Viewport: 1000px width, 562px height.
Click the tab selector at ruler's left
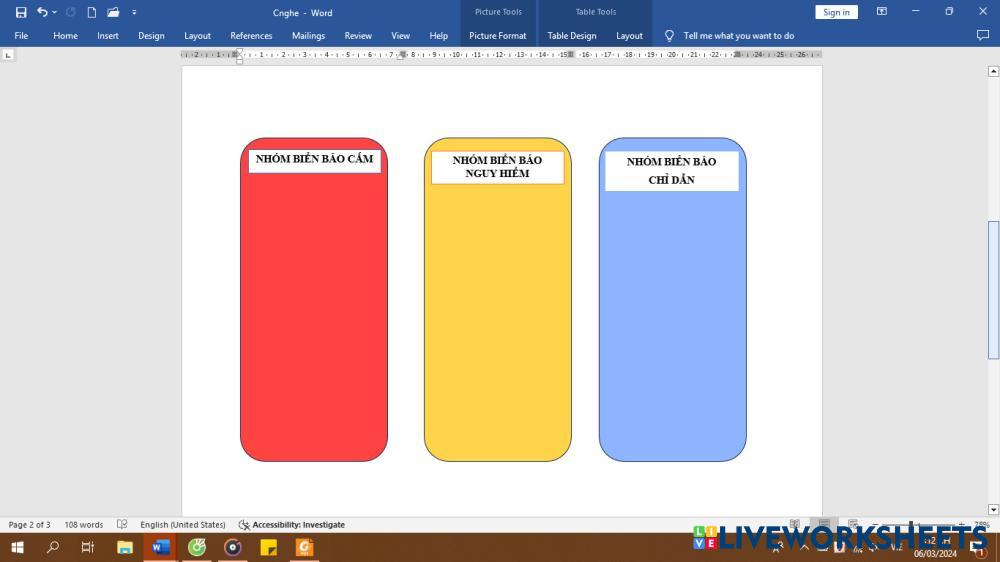[x=9, y=55]
